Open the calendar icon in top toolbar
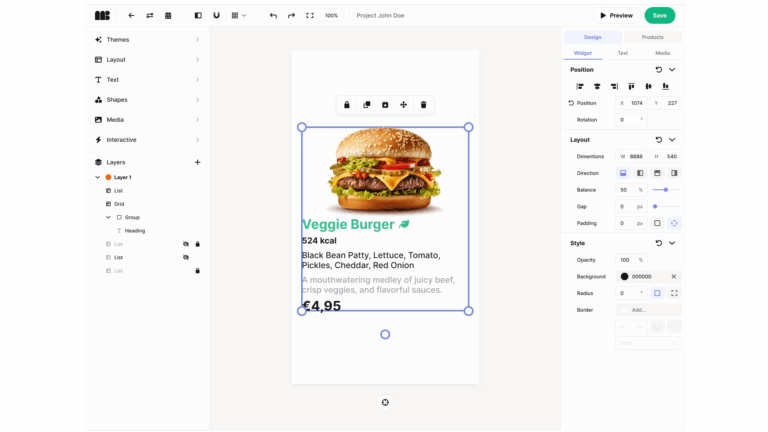 point(168,16)
